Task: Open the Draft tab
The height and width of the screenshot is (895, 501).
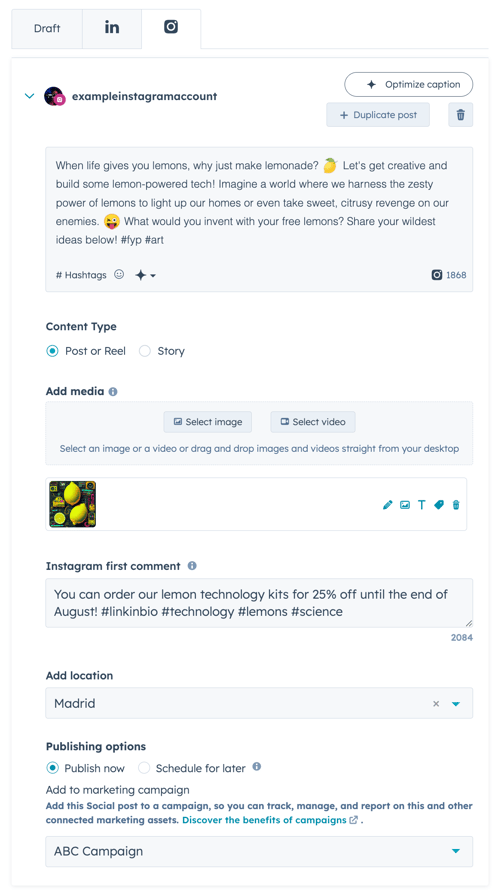Action: [x=47, y=29]
